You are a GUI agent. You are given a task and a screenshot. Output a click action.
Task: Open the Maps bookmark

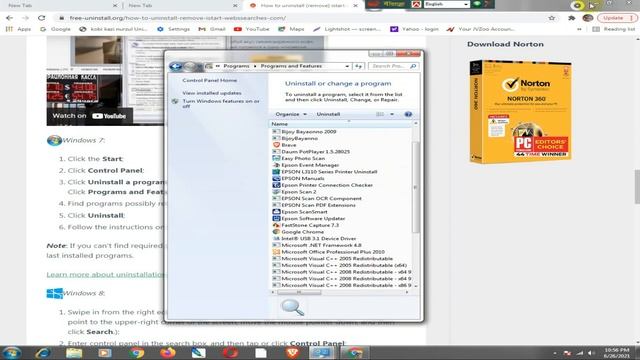coord(291,29)
